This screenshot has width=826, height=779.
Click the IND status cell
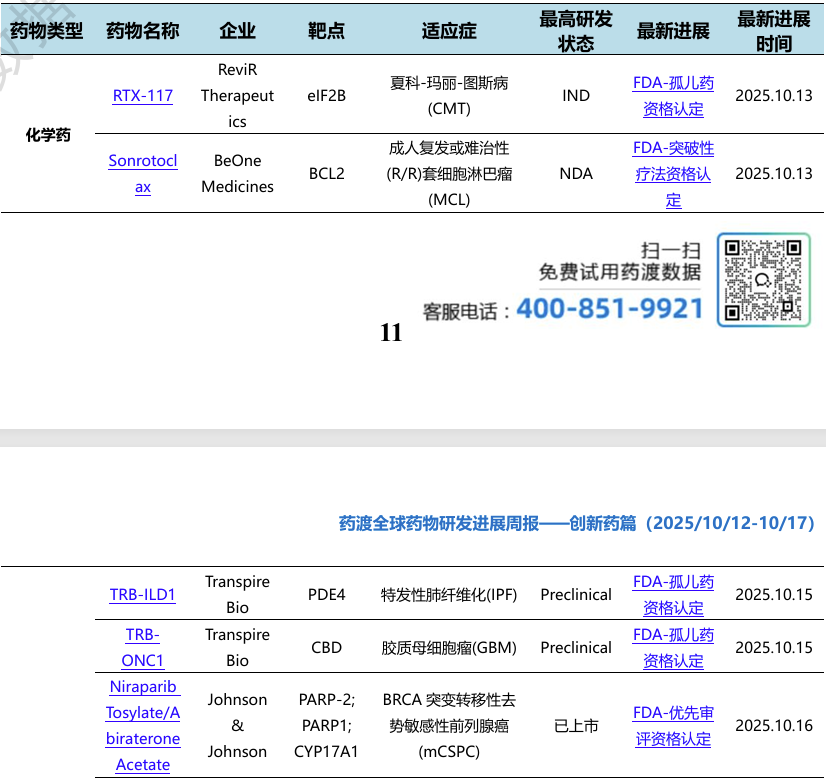tap(576, 96)
